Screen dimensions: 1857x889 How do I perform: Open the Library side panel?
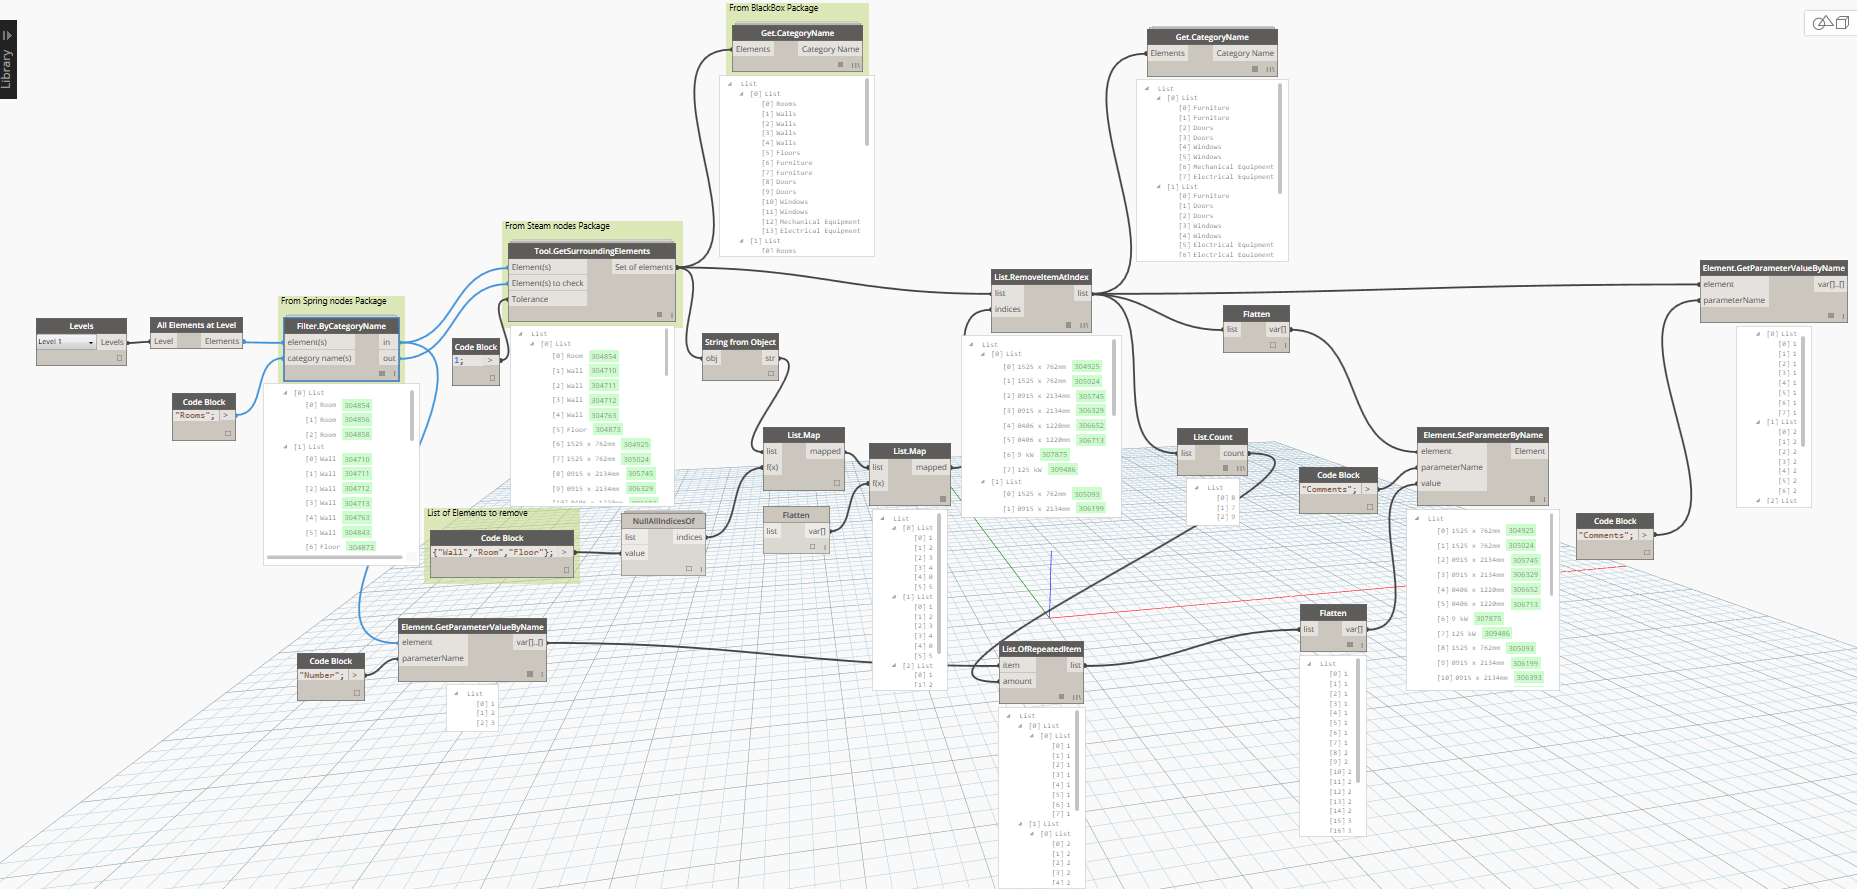(x=8, y=59)
